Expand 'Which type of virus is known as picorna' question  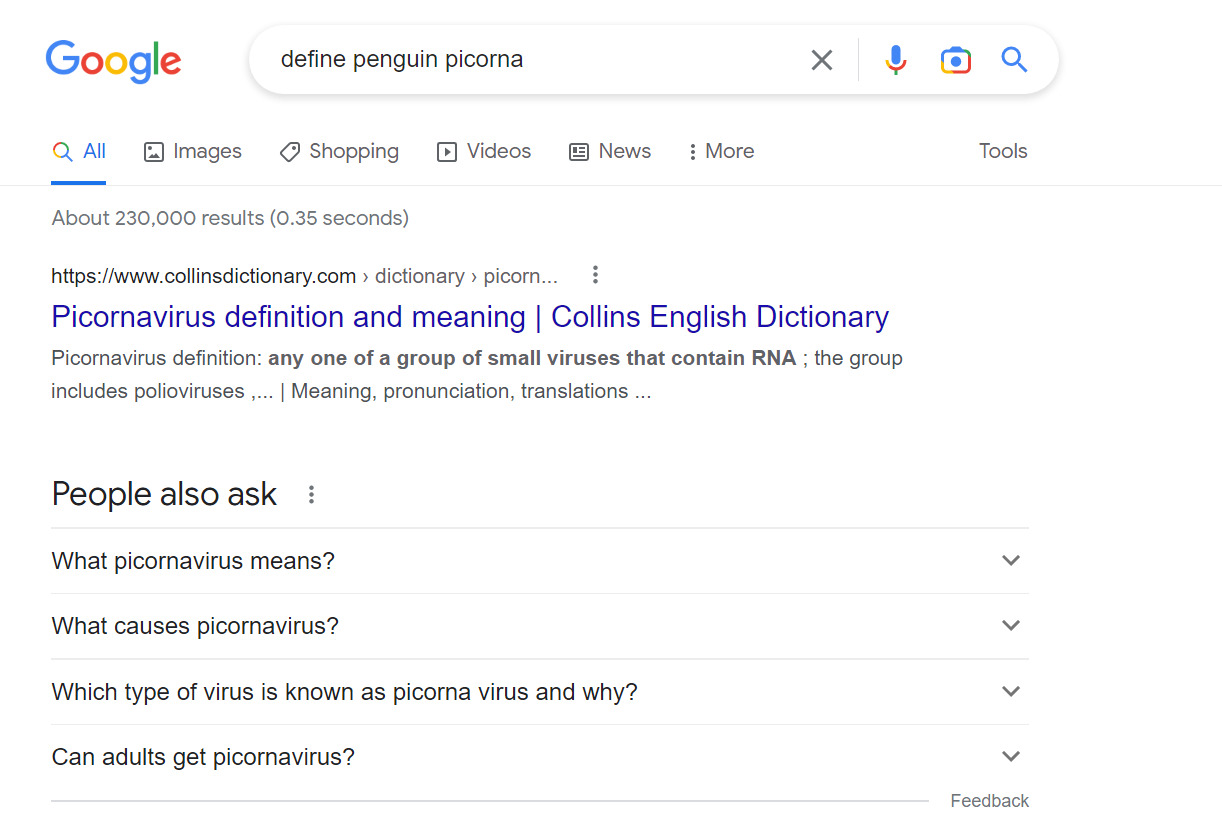coord(1011,691)
